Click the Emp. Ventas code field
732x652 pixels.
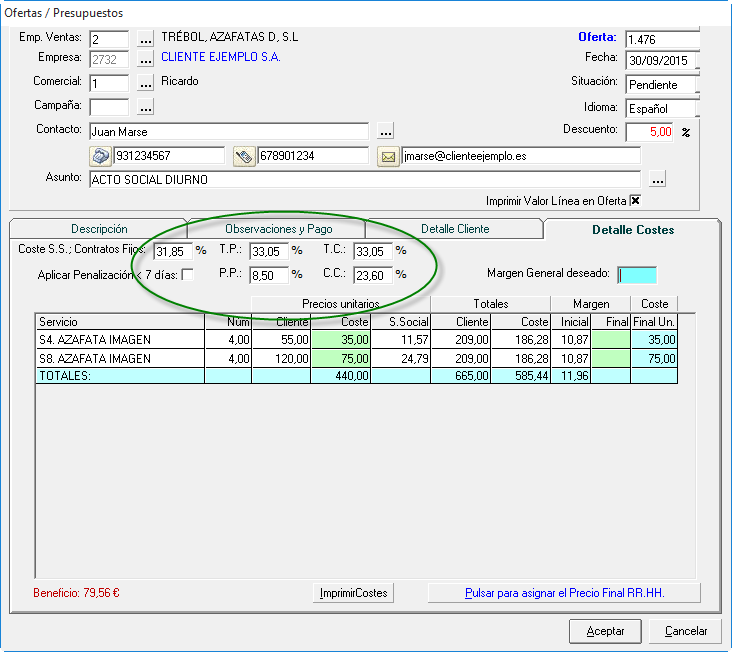[x=109, y=39]
